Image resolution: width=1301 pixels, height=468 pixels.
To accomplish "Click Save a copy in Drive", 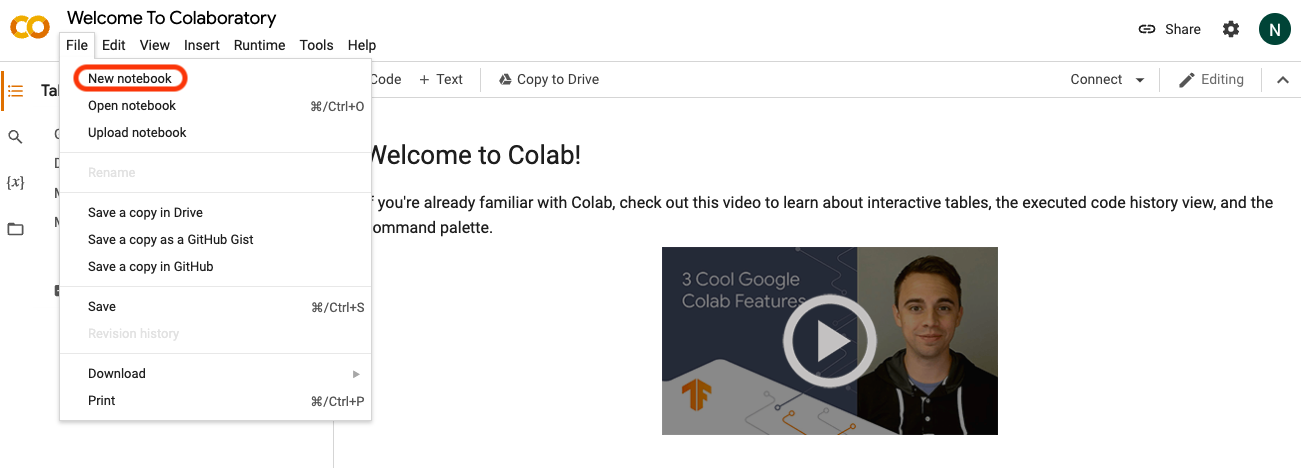I will point(145,213).
